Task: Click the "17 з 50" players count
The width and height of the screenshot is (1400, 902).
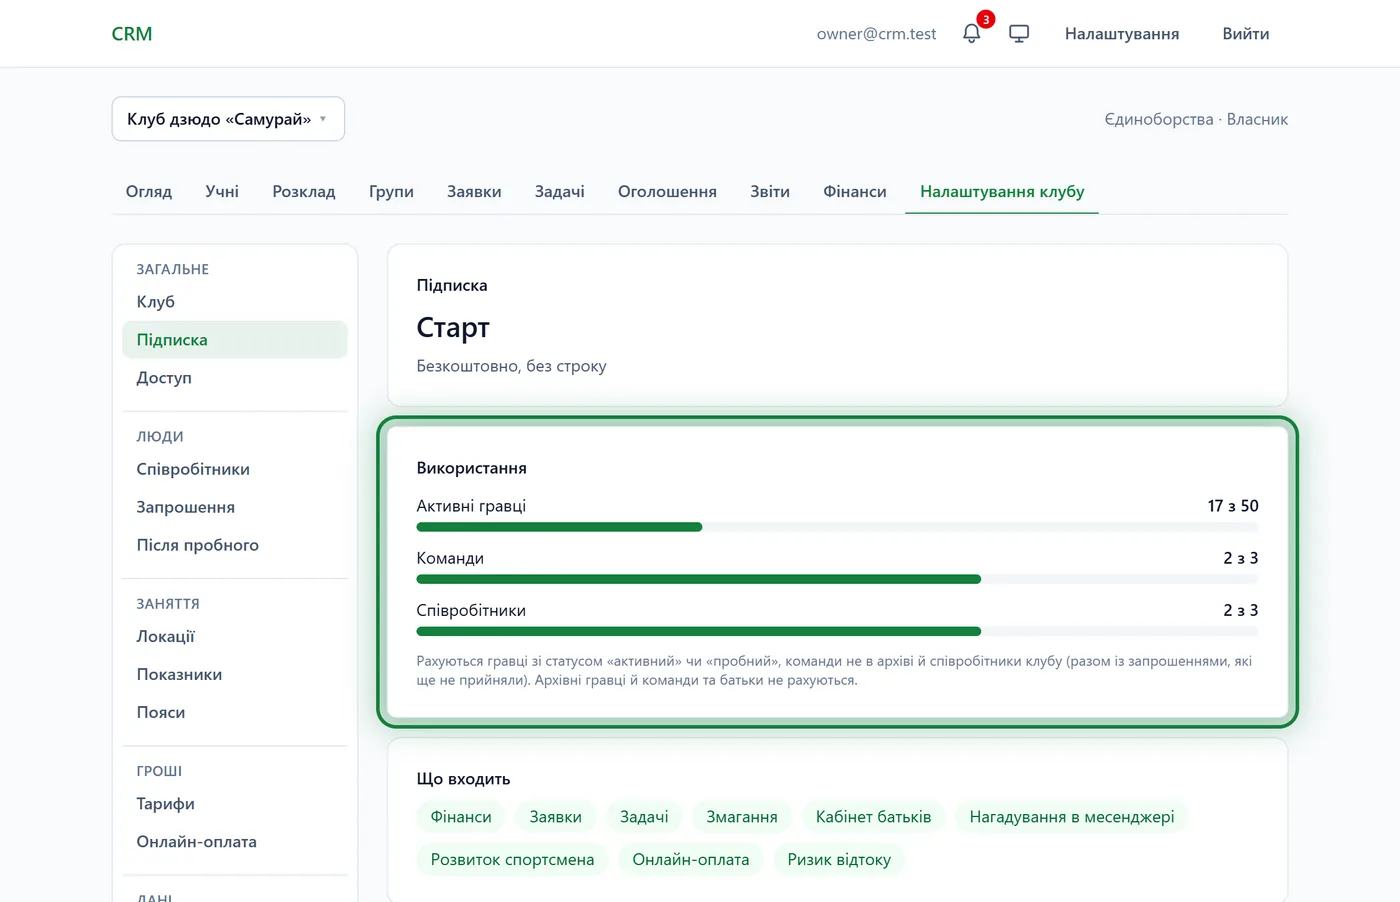Action: 1233,506
